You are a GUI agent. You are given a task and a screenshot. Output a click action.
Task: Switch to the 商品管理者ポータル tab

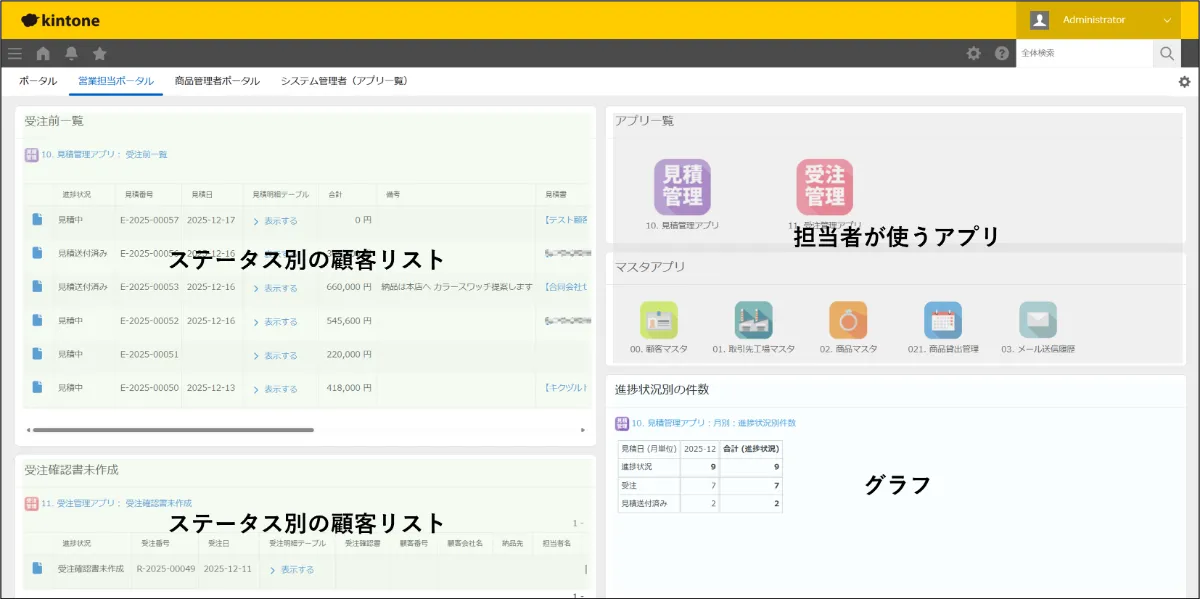(x=217, y=81)
